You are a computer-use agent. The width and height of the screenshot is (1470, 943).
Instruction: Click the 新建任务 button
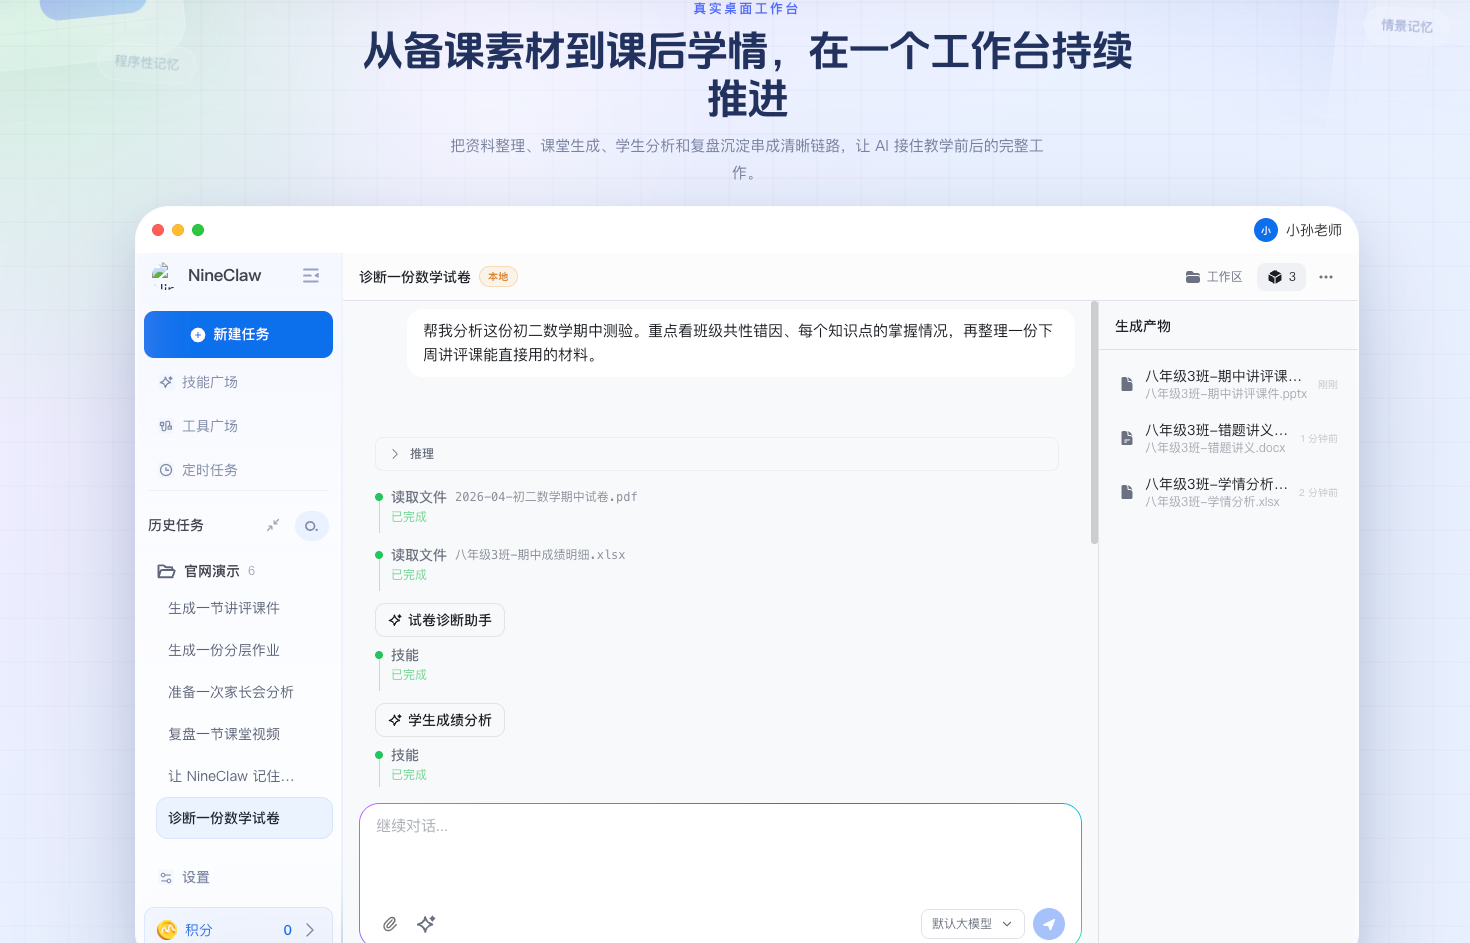[x=238, y=334]
